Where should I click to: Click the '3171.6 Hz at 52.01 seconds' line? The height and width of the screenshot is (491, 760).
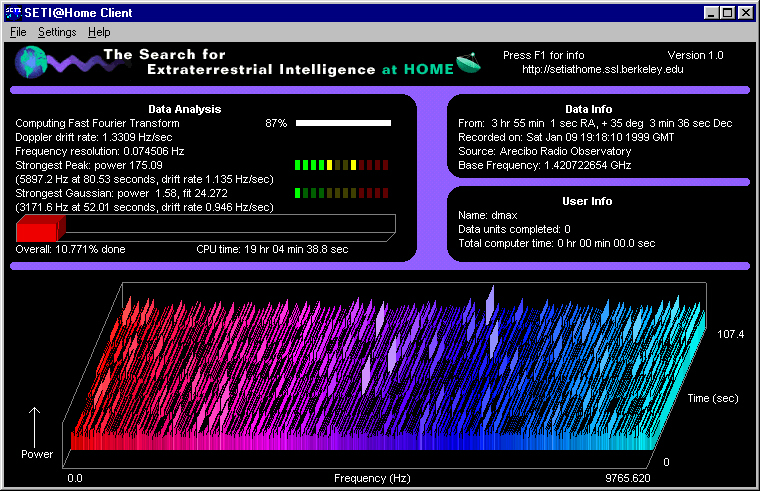[x=144, y=207]
